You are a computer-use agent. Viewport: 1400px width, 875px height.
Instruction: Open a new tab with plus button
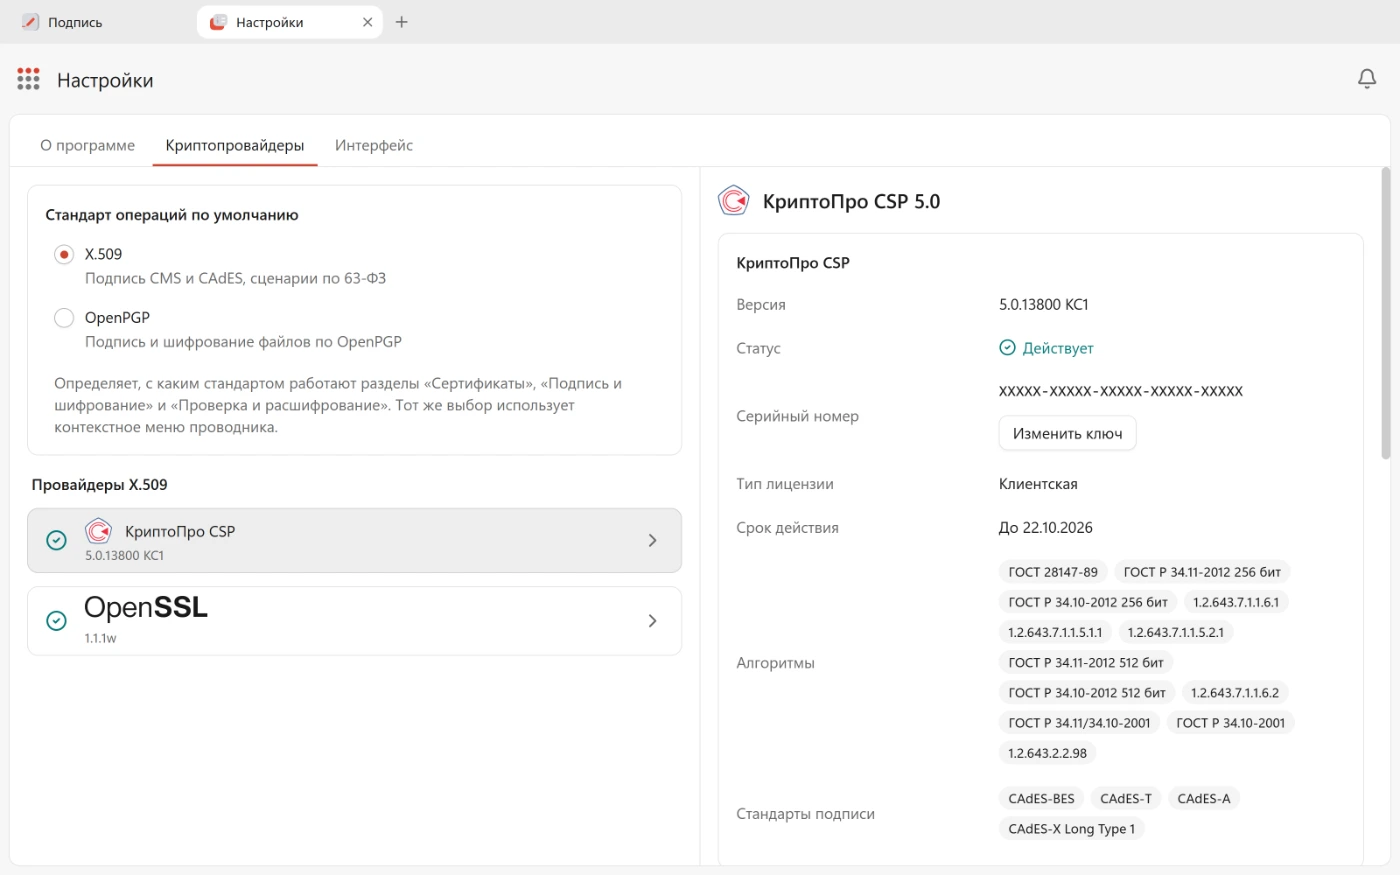click(402, 22)
